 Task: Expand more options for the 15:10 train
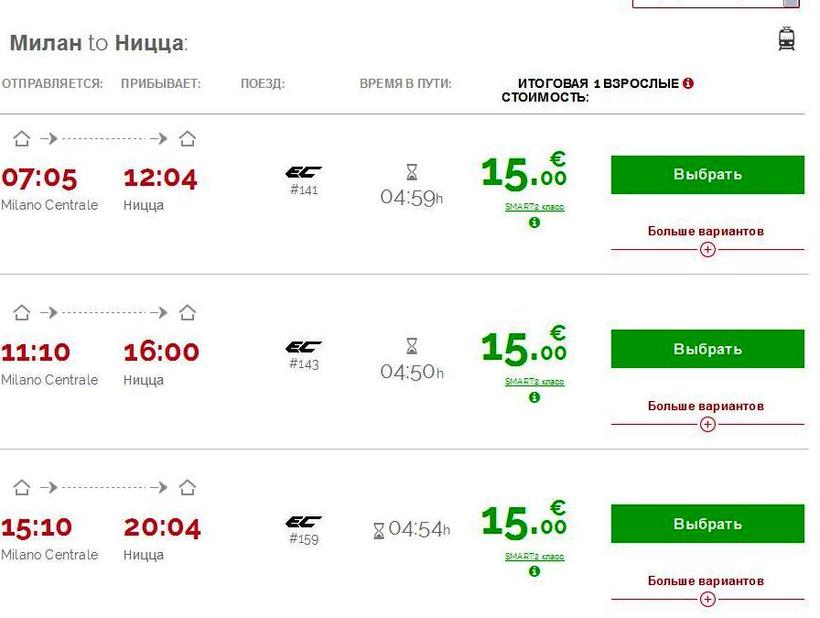click(708, 599)
